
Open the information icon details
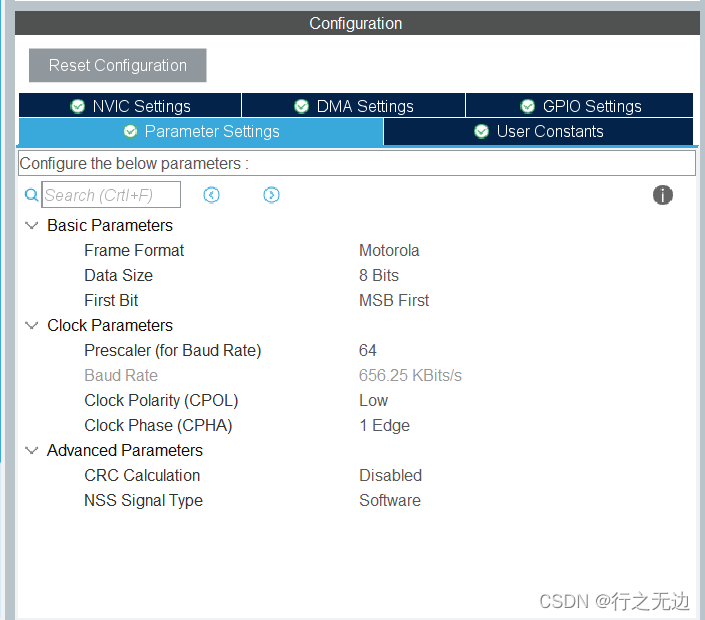[x=663, y=195]
